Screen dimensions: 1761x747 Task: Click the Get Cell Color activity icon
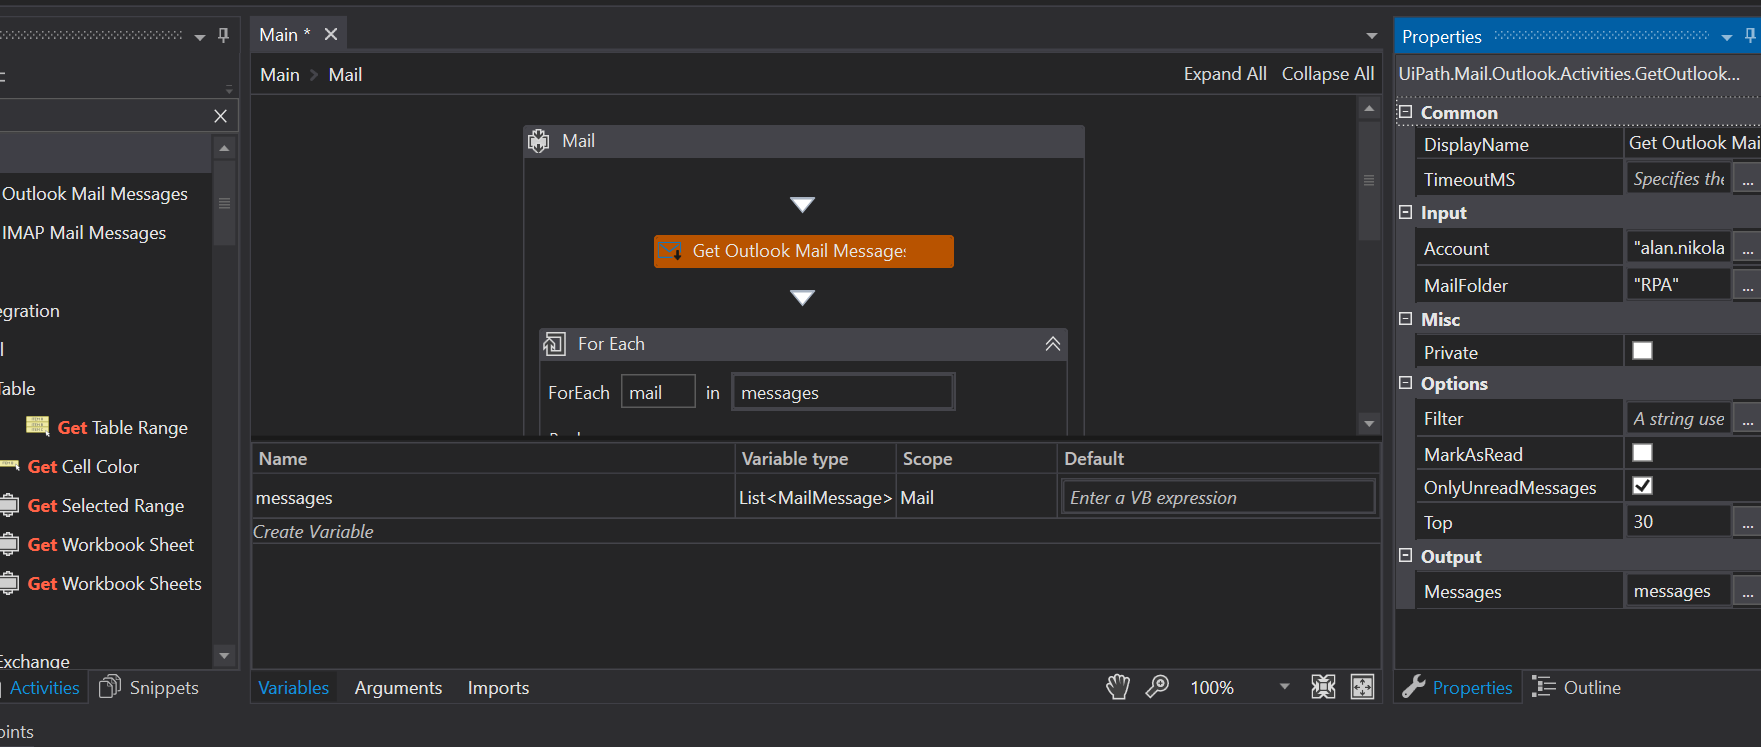10,466
